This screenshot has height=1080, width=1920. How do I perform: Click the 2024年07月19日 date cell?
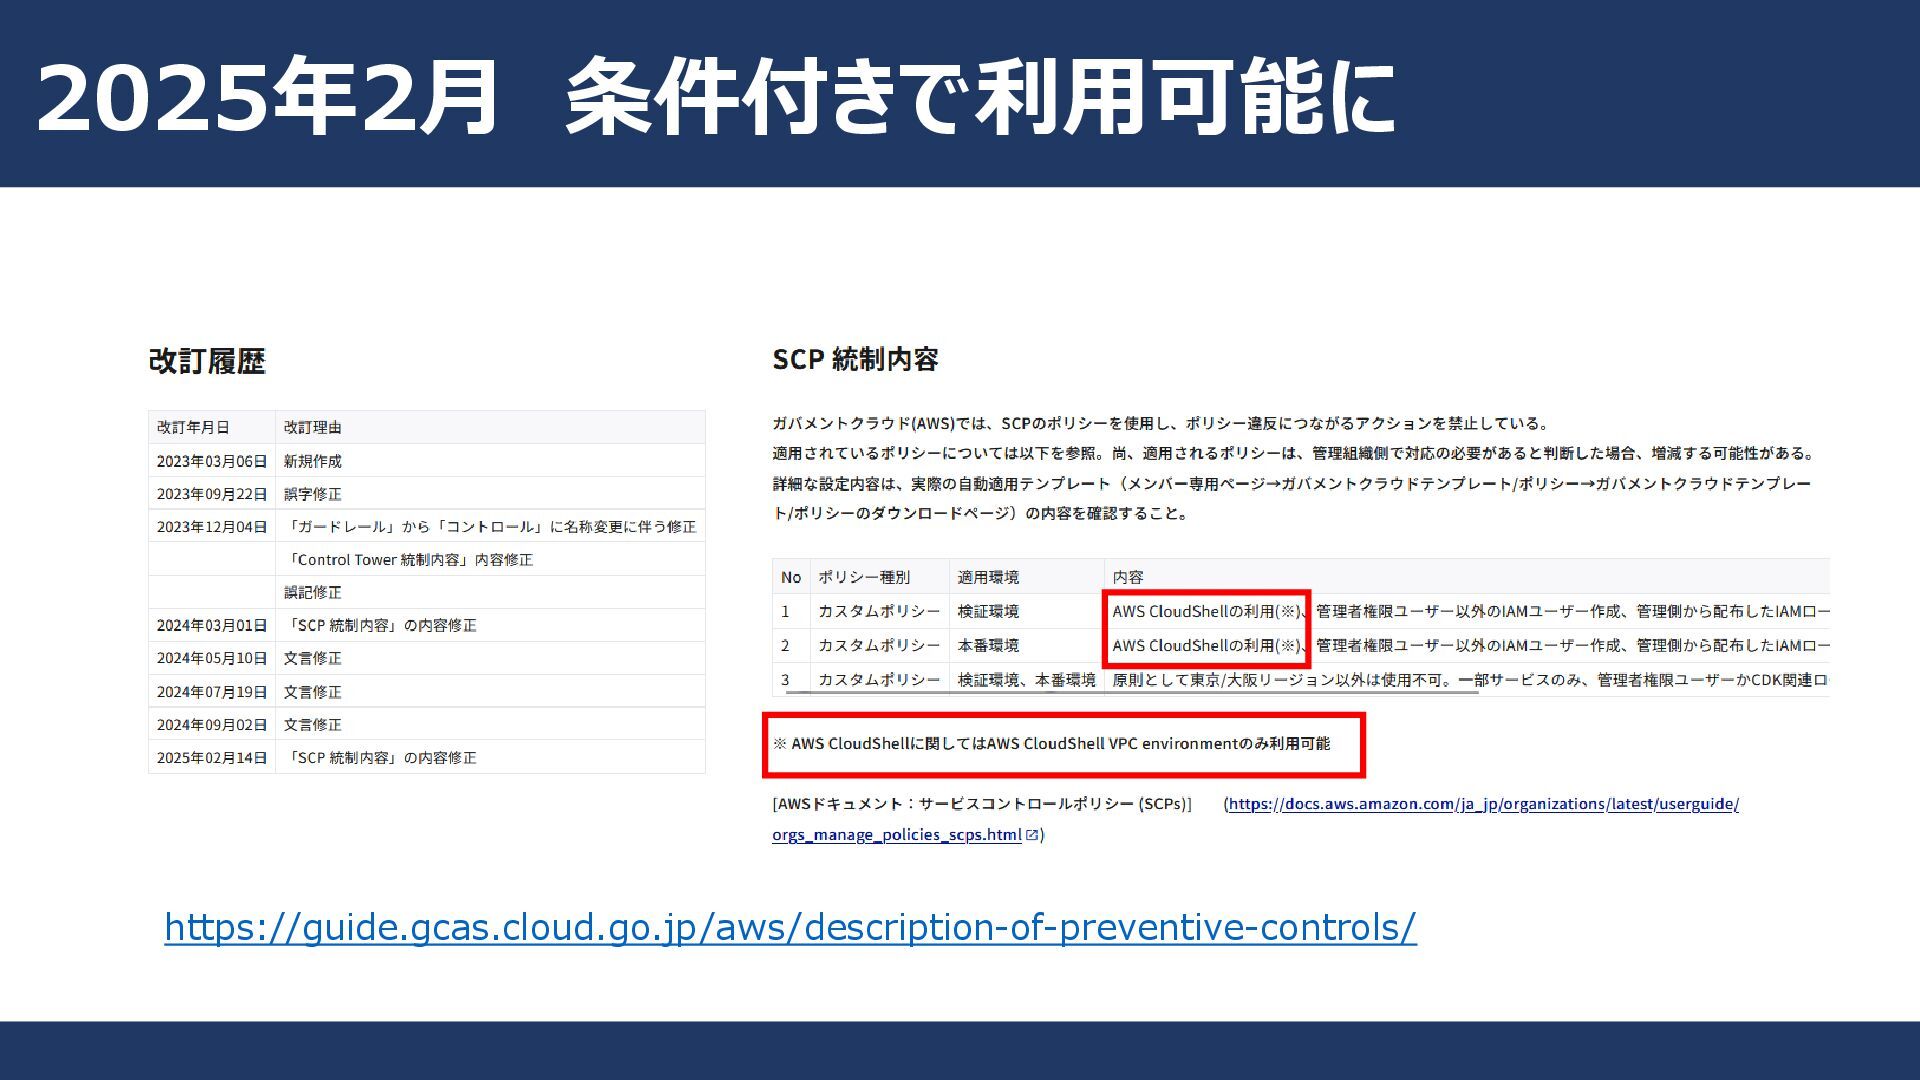point(212,691)
